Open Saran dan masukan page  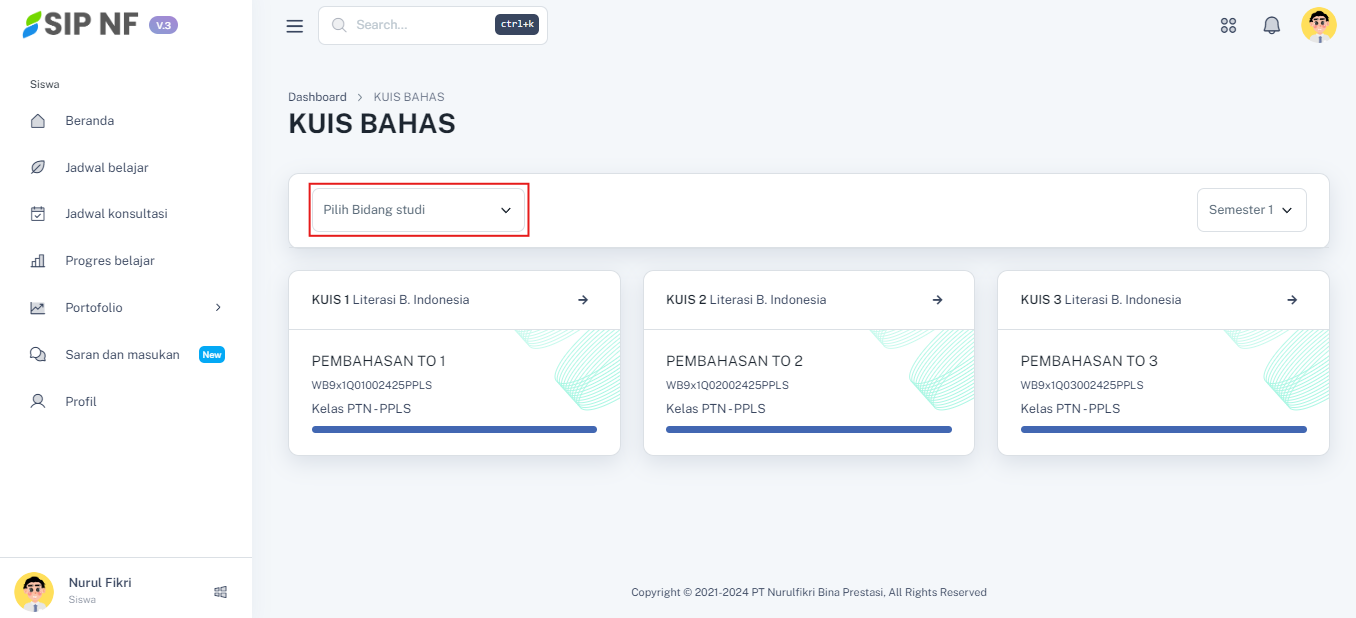pyautogui.click(x=122, y=355)
